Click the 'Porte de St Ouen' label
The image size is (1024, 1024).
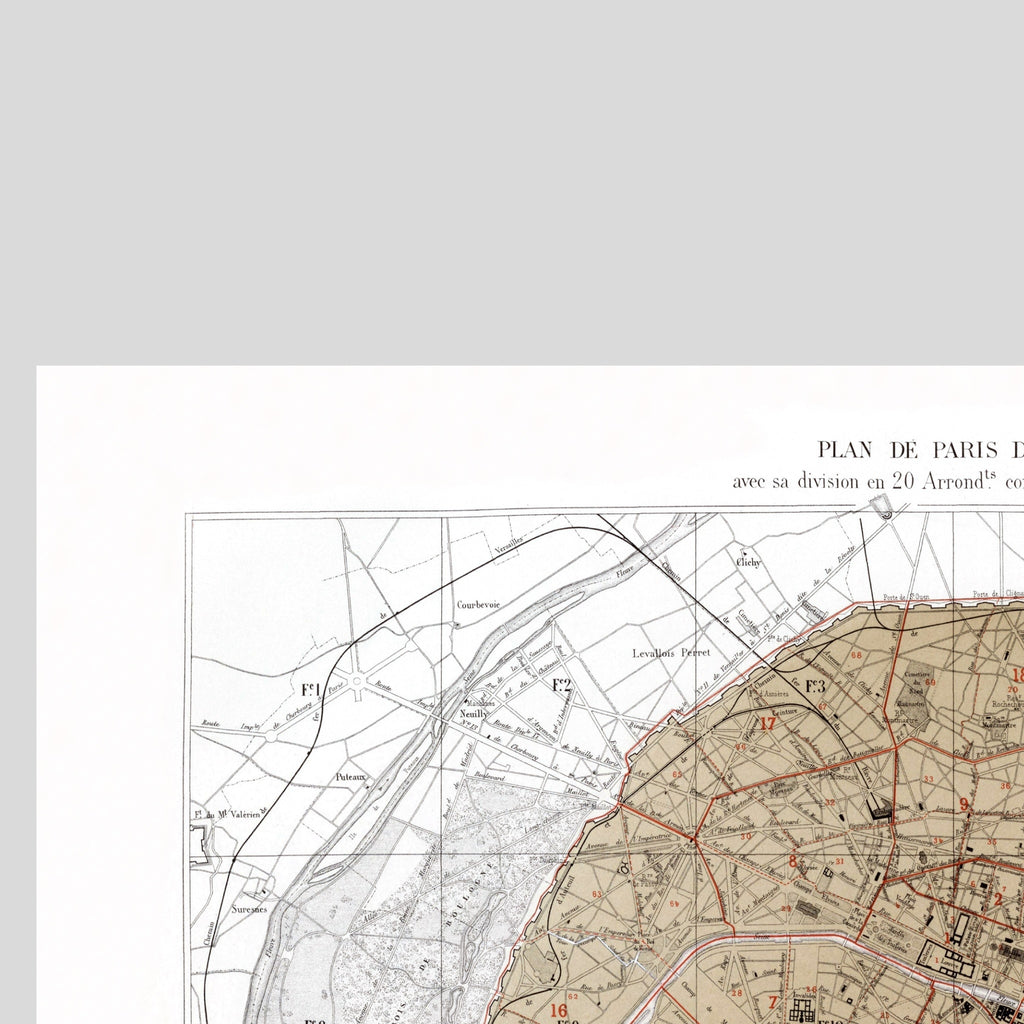coord(906,597)
